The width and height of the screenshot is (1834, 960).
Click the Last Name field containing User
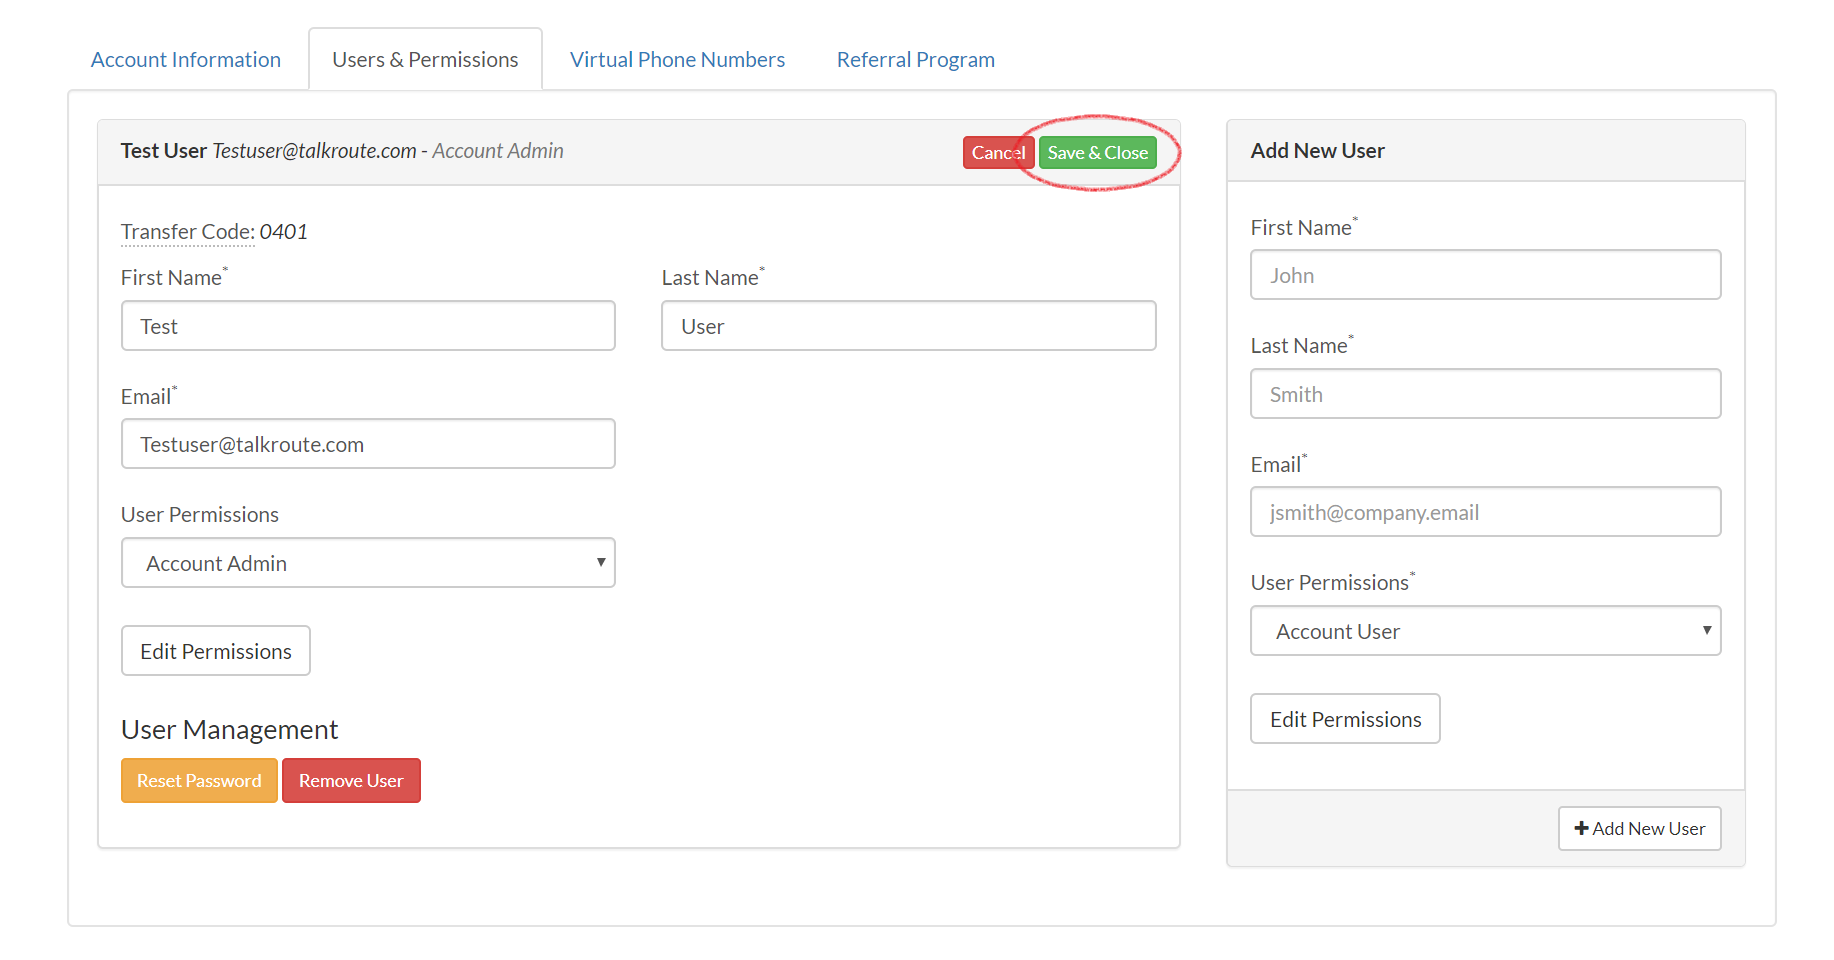908,326
